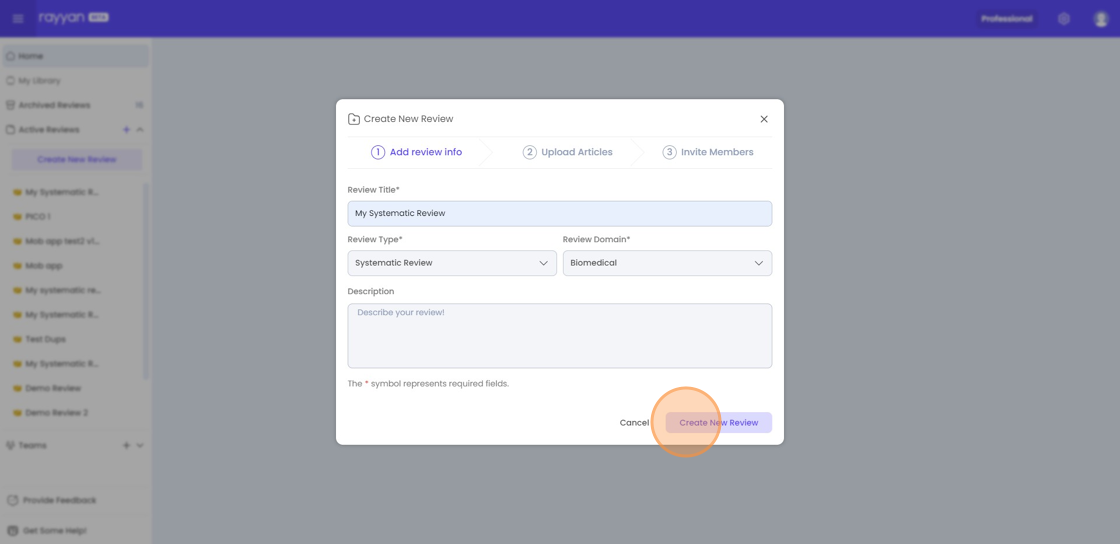Image resolution: width=1120 pixels, height=544 pixels.
Task: Open settings via the header gear icon
Action: pos(1064,19)
